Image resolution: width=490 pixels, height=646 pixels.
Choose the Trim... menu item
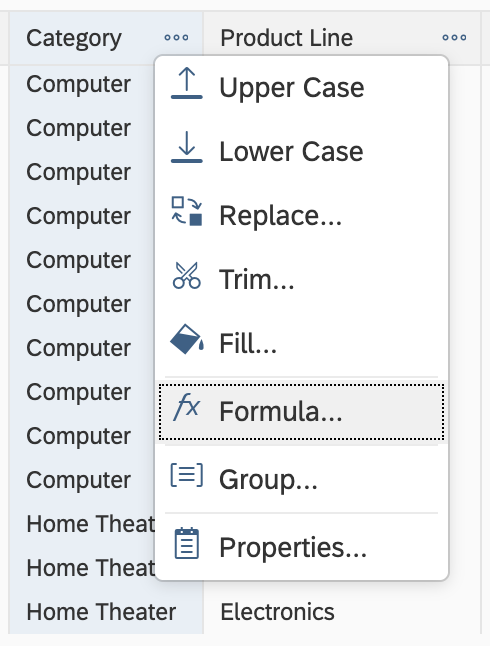click(x=302, y=279)
